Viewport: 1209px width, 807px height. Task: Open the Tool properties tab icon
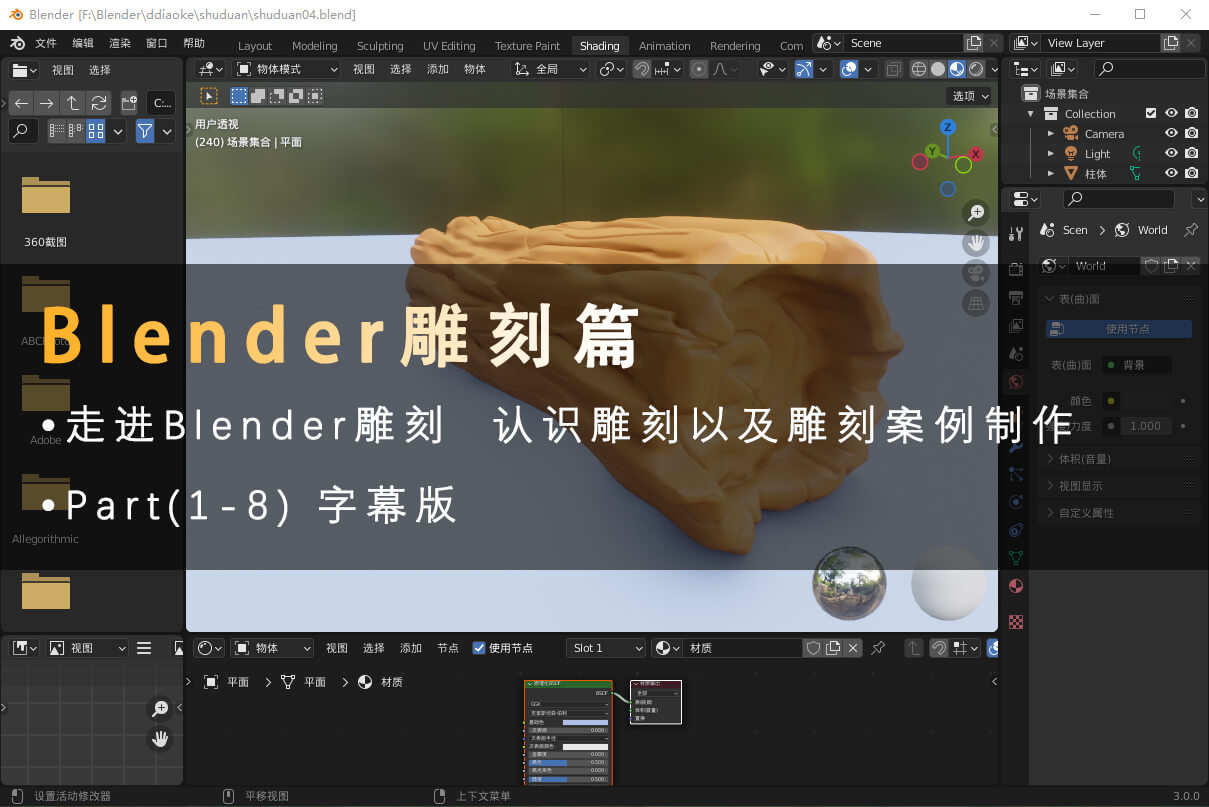pos(1016,234)
